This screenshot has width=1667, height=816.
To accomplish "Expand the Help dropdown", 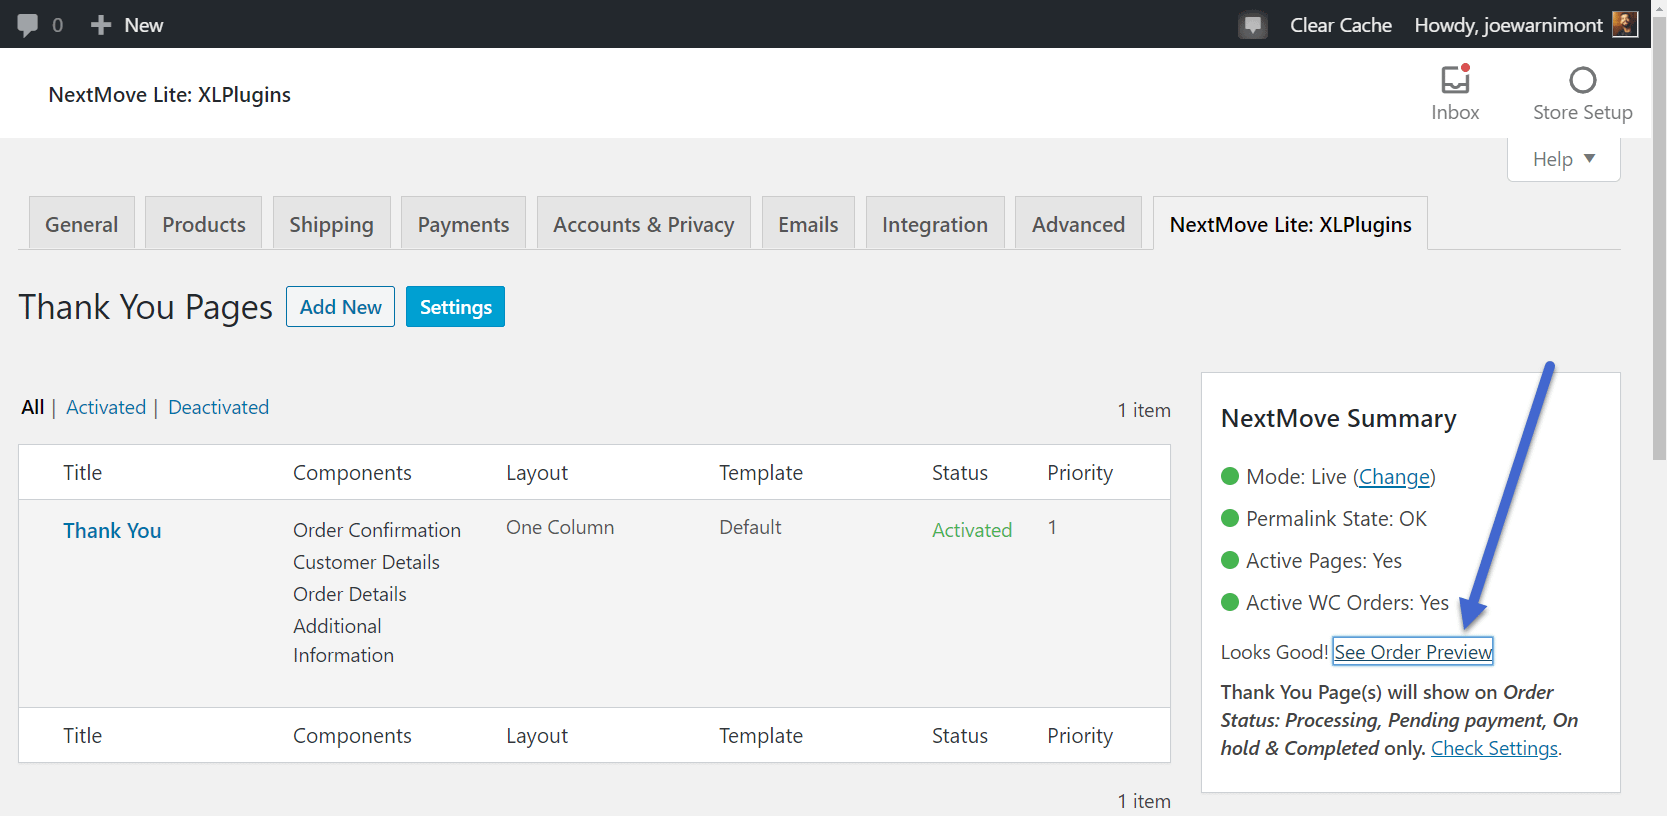I will 1563,159.
